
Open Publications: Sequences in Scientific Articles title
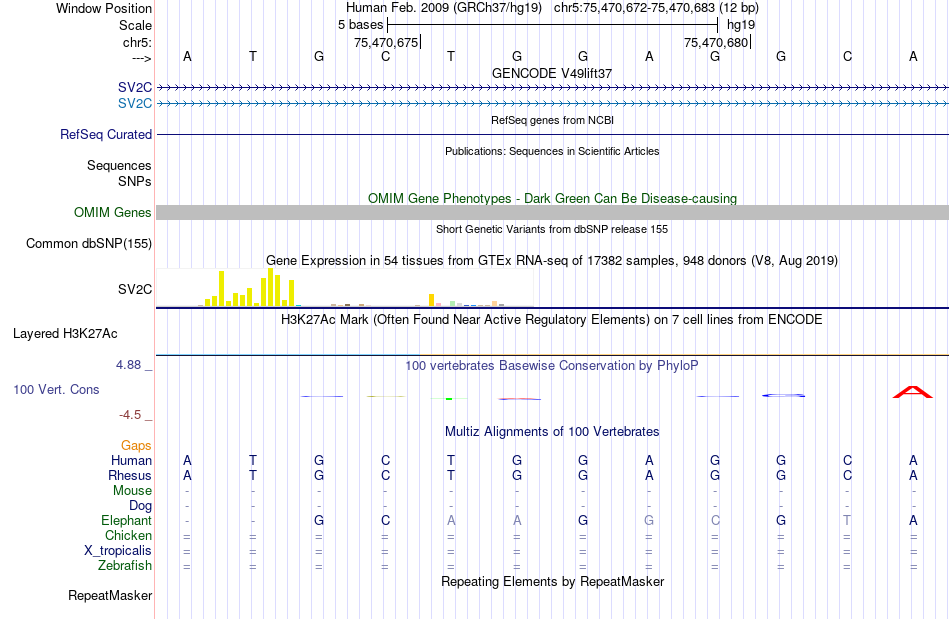coord(552,151)
